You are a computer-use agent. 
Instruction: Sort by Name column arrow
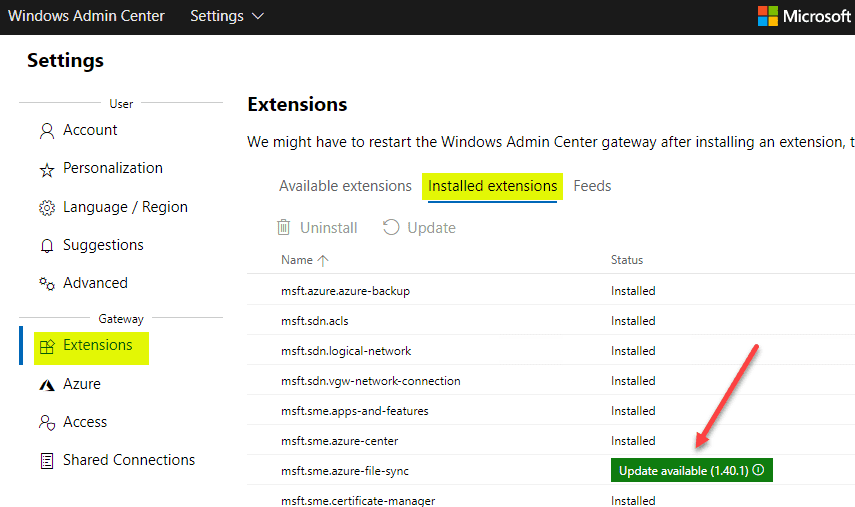(x=323, y=260)
